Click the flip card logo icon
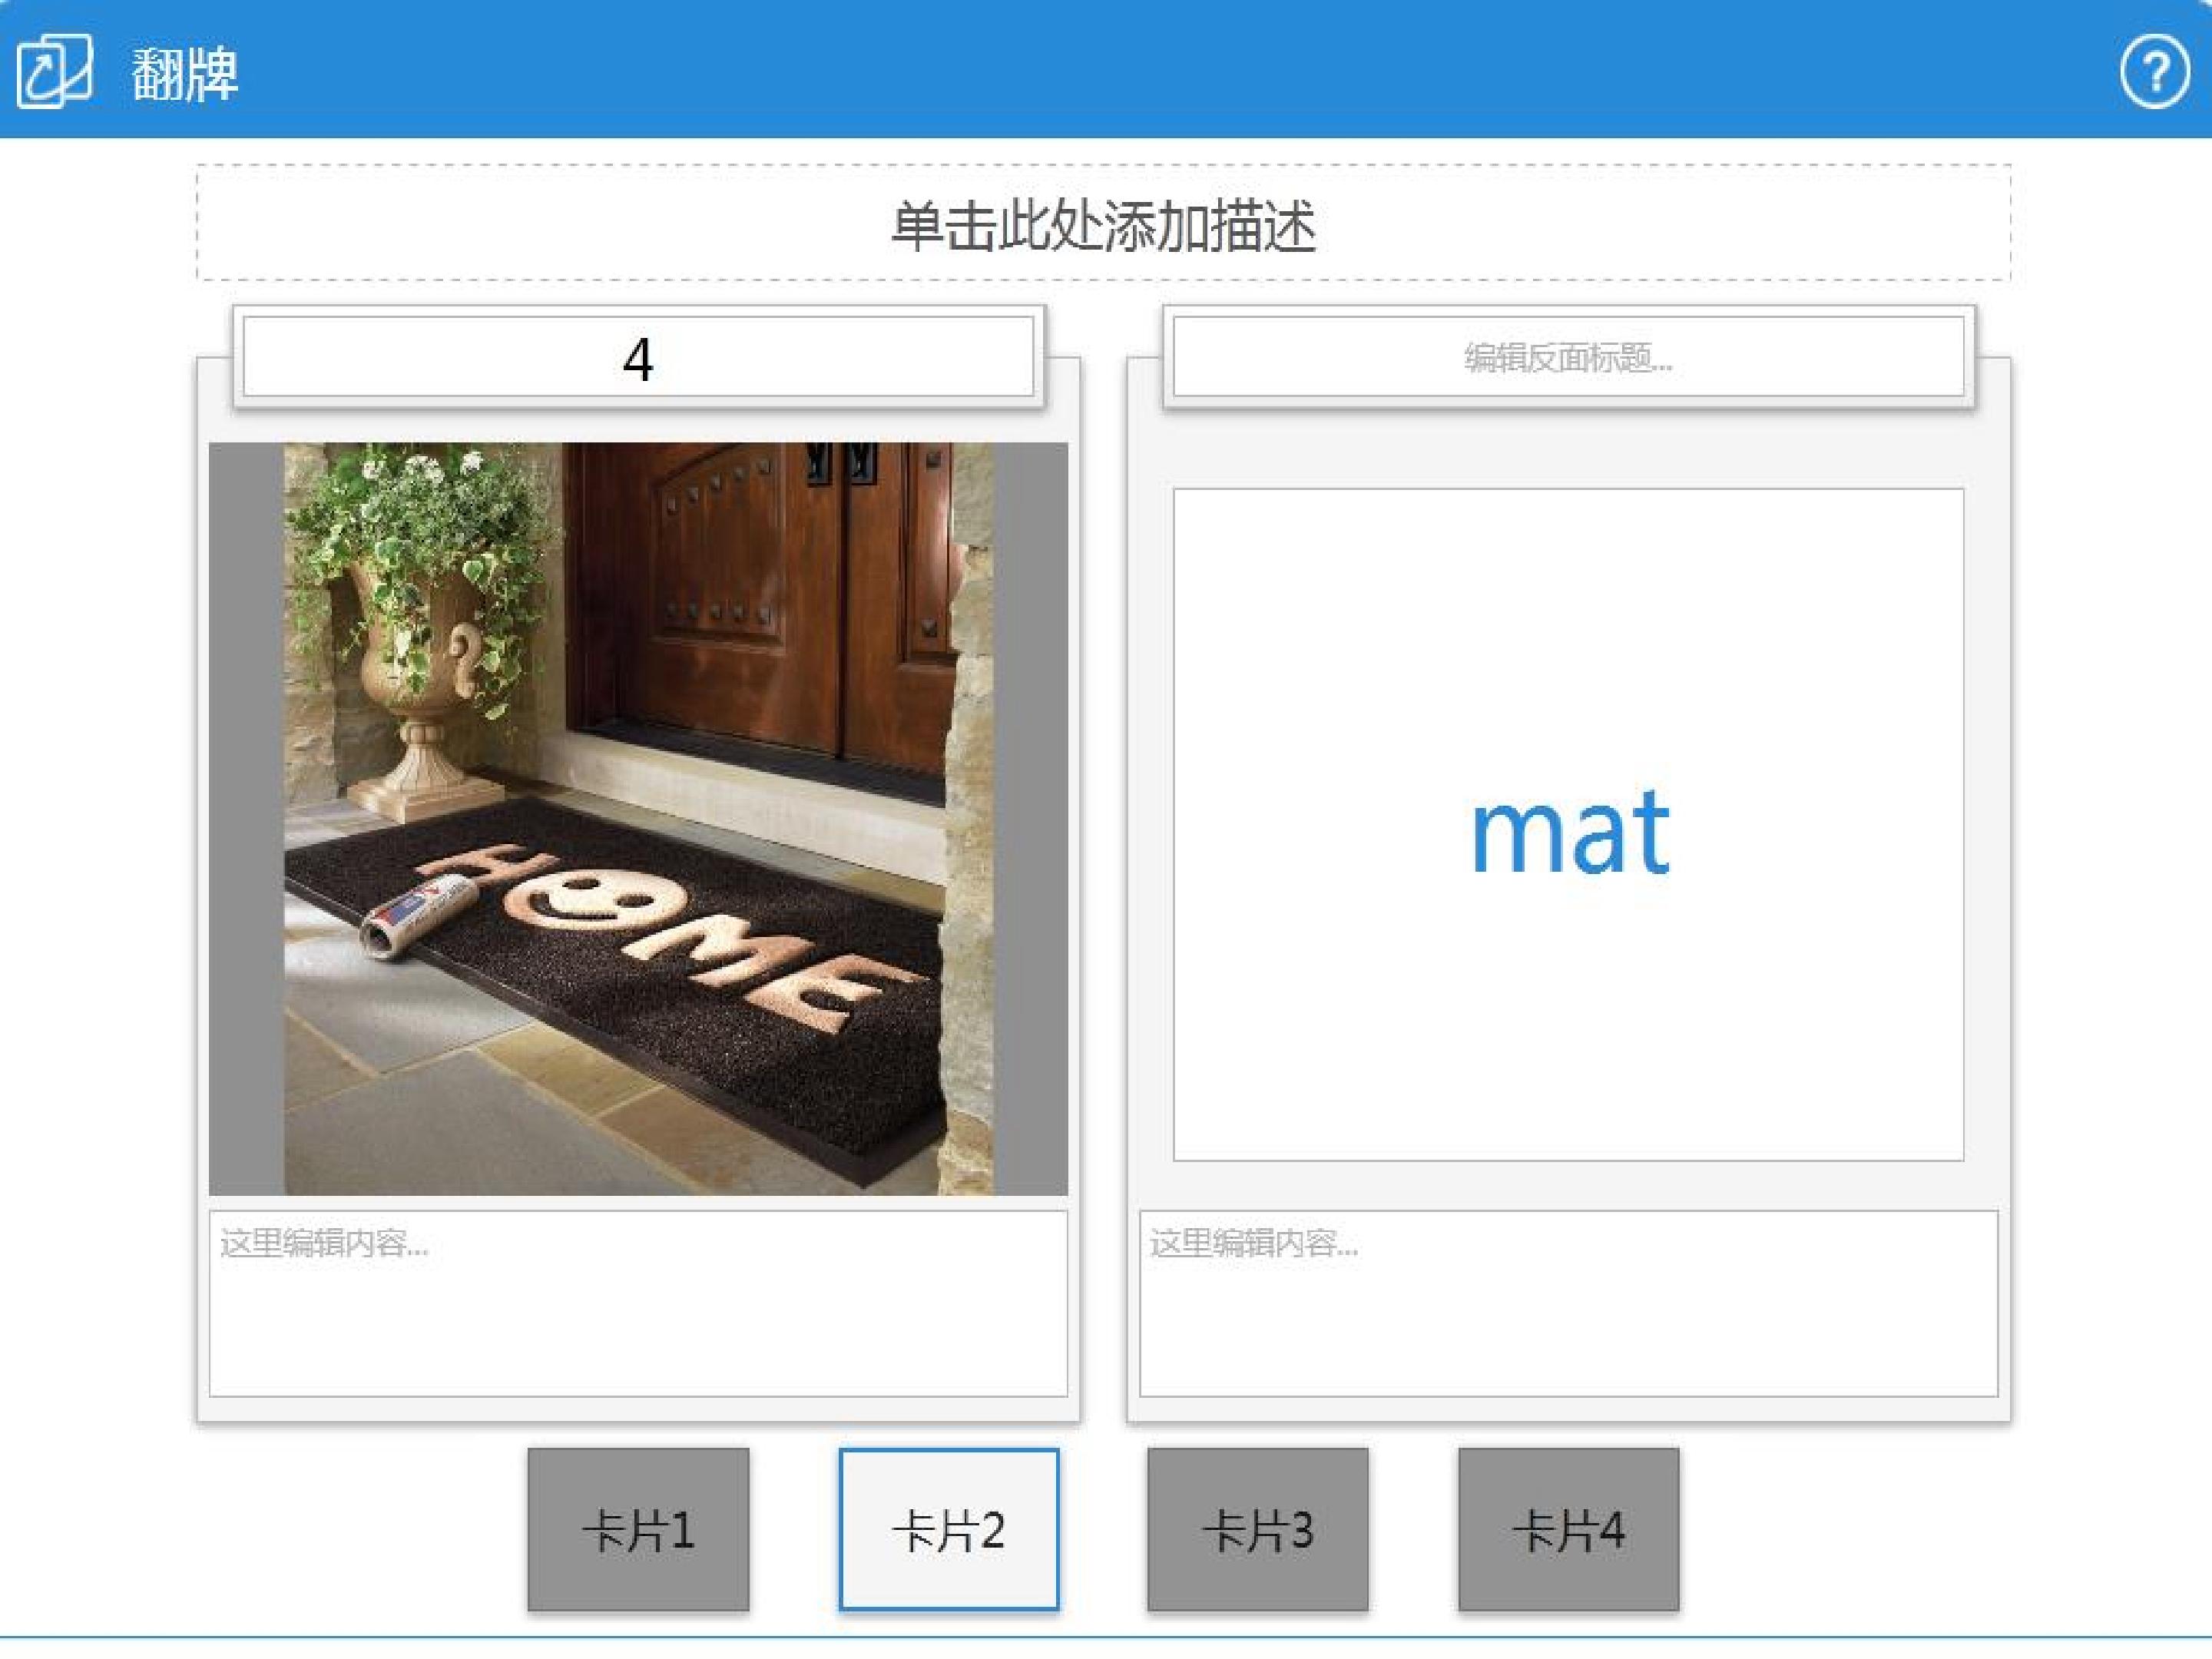Image resolution: width=2212 pixels, height=1659 pixels. click(54, 70)
